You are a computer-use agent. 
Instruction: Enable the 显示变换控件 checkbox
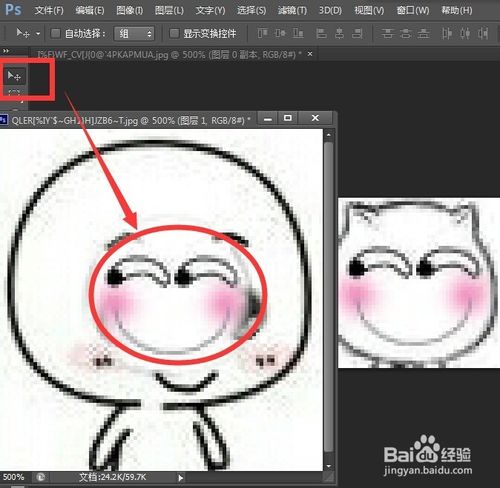pyautogui.click(x=174, y=33)
